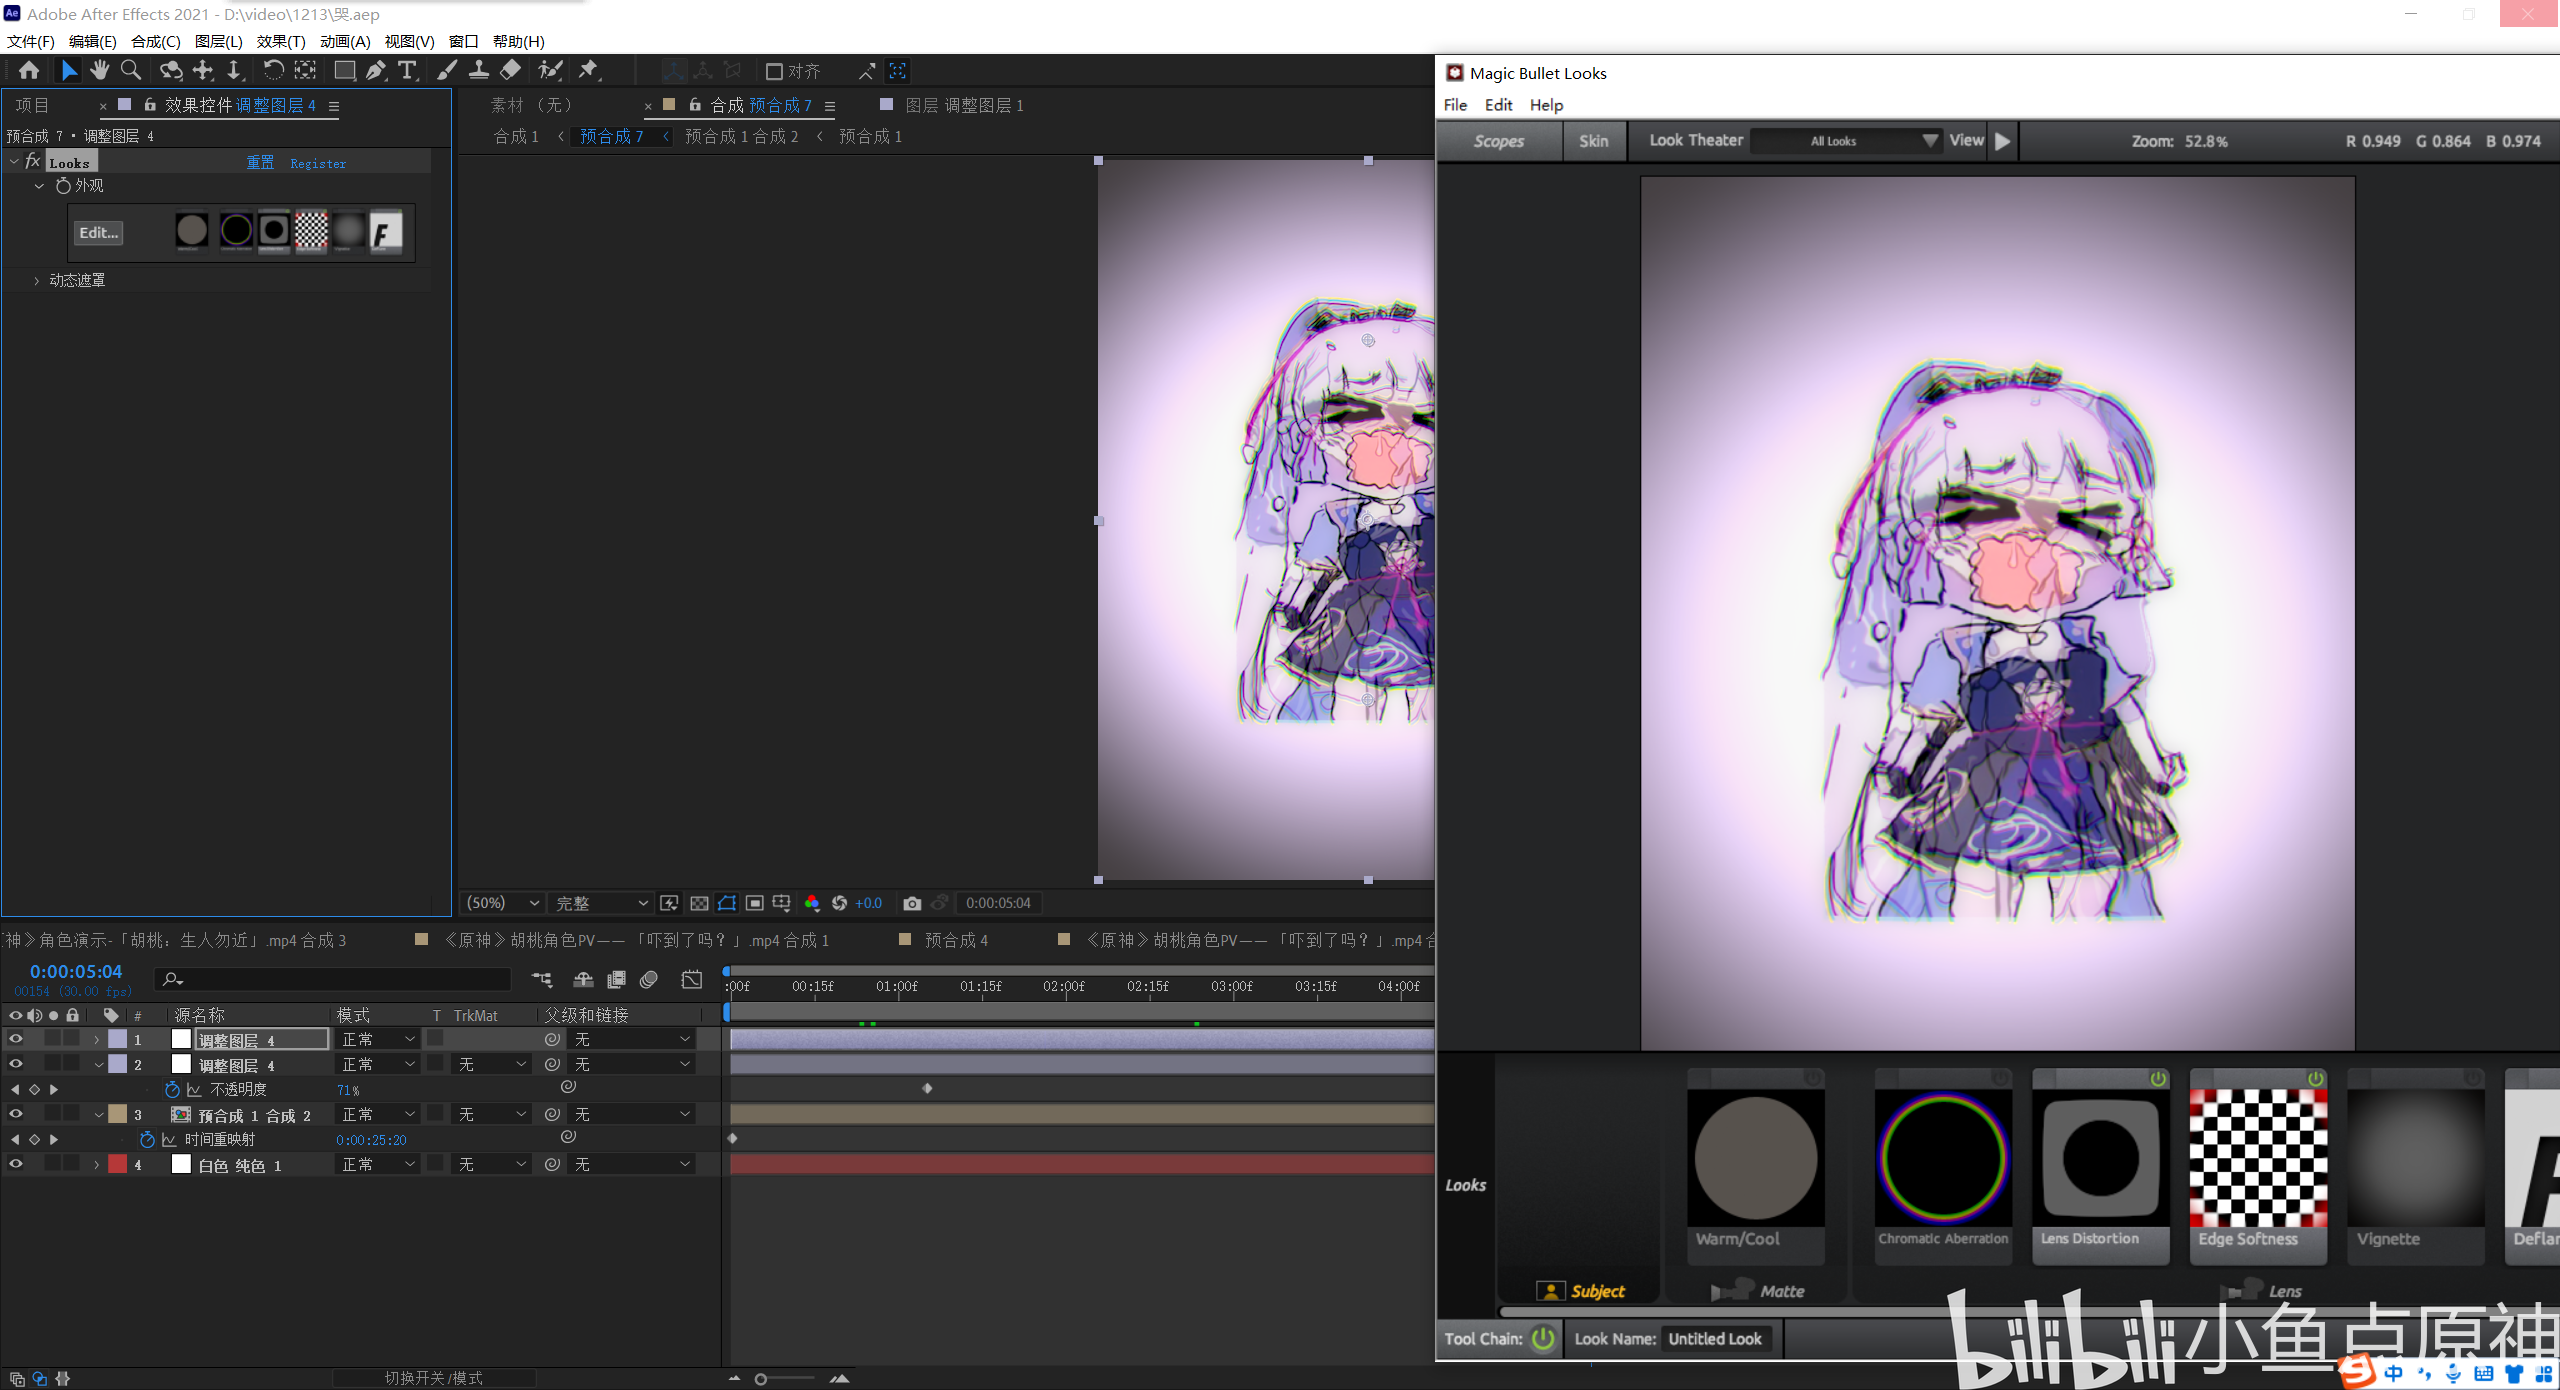This screenshot has width=2560, height=1390.
Task: Select the Pen tool
Action: click(x=375, y=70)
